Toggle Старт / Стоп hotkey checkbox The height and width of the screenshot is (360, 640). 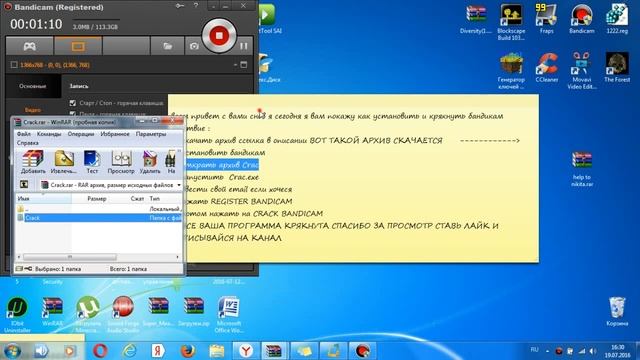[73, 103]
